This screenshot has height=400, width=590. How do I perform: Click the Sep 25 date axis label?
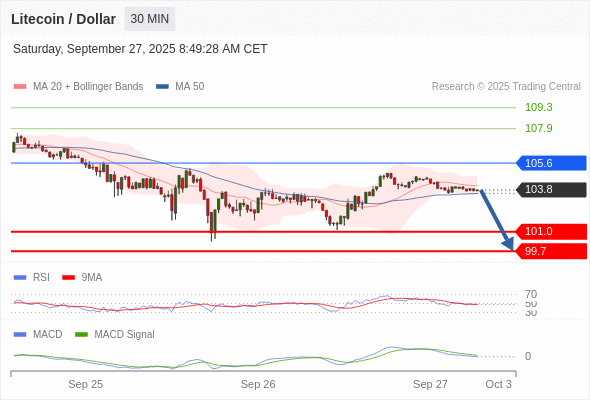[x=85, y=384]
